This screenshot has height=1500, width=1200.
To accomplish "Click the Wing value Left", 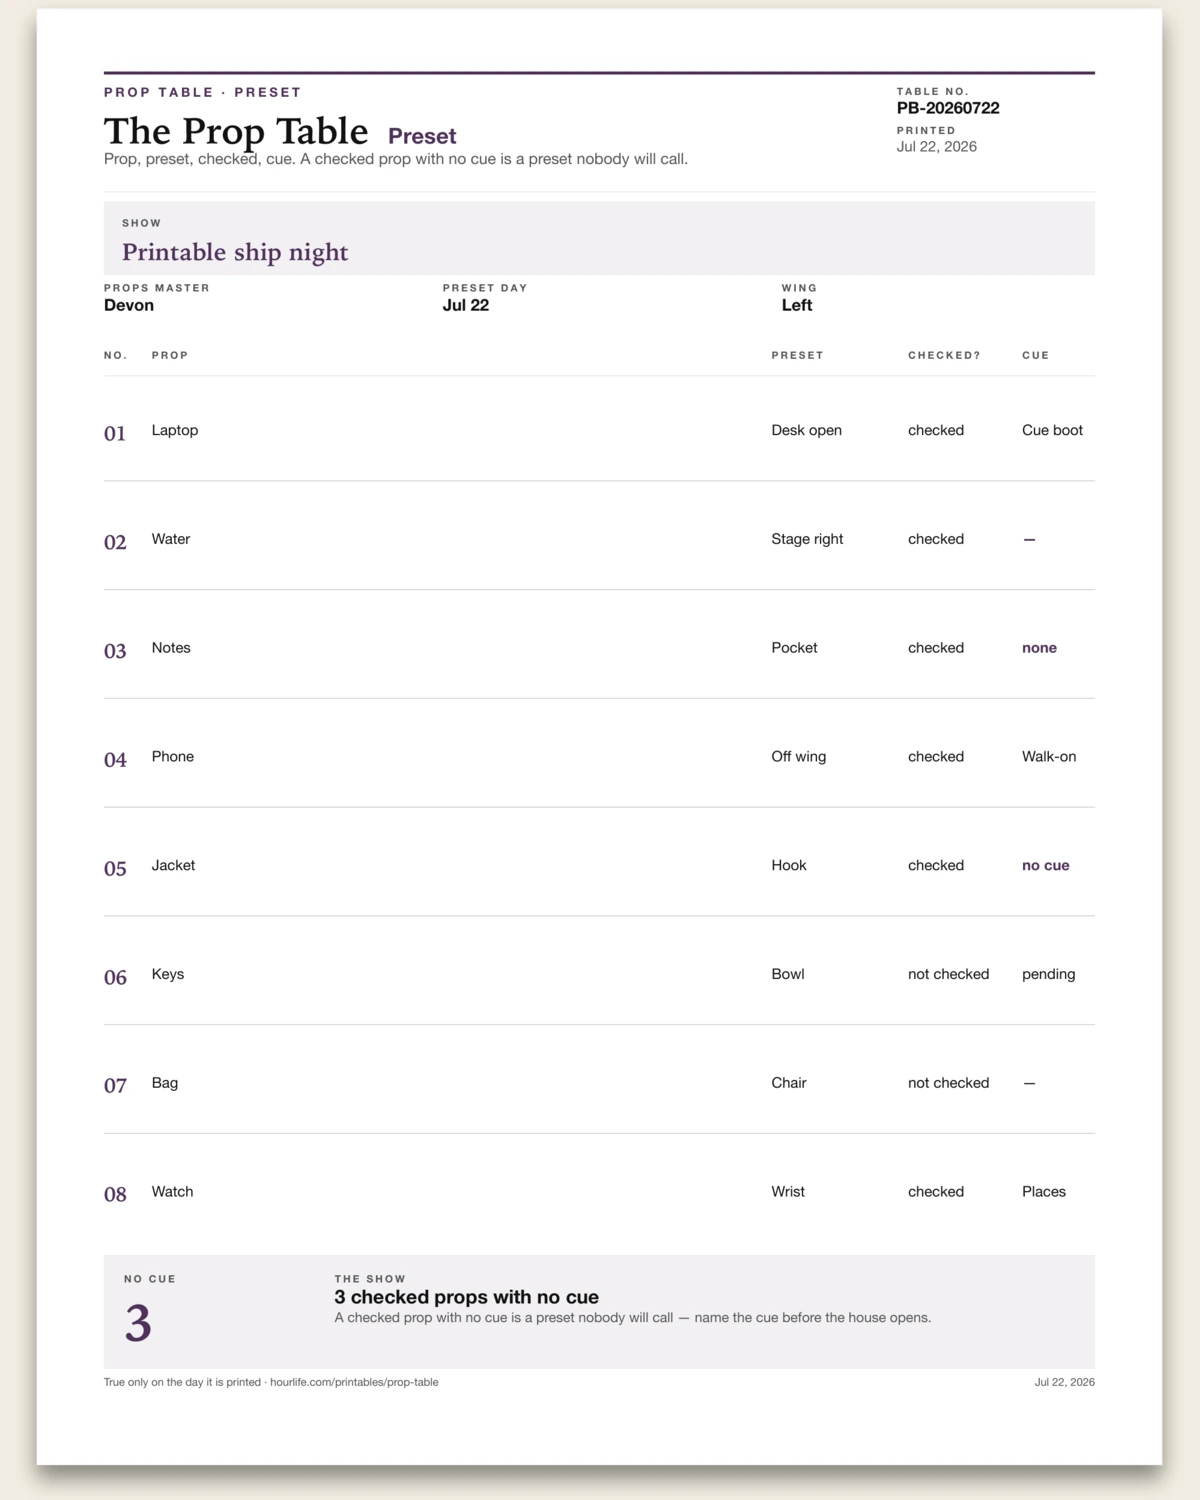I will point(797,305).
